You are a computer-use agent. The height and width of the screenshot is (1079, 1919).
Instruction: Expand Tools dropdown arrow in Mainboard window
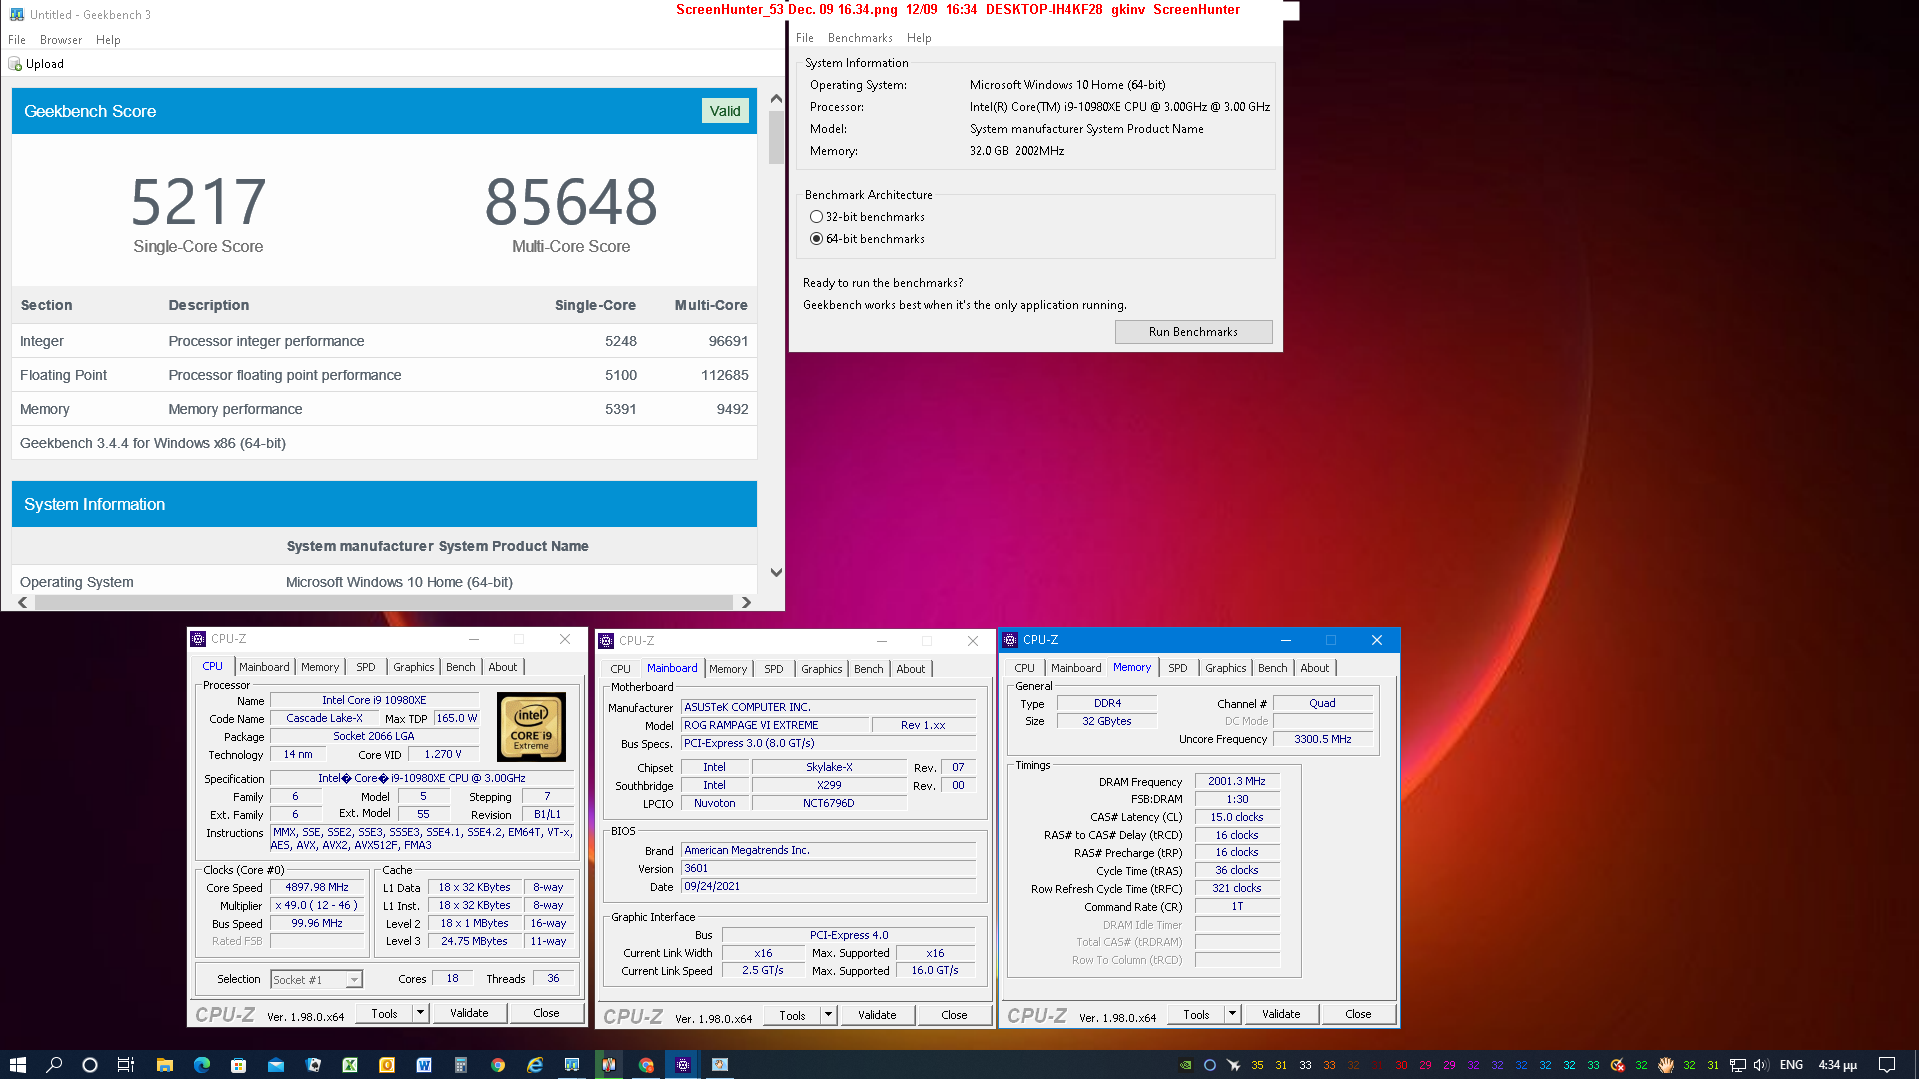pyautogui.click(x=829, y=1015)
